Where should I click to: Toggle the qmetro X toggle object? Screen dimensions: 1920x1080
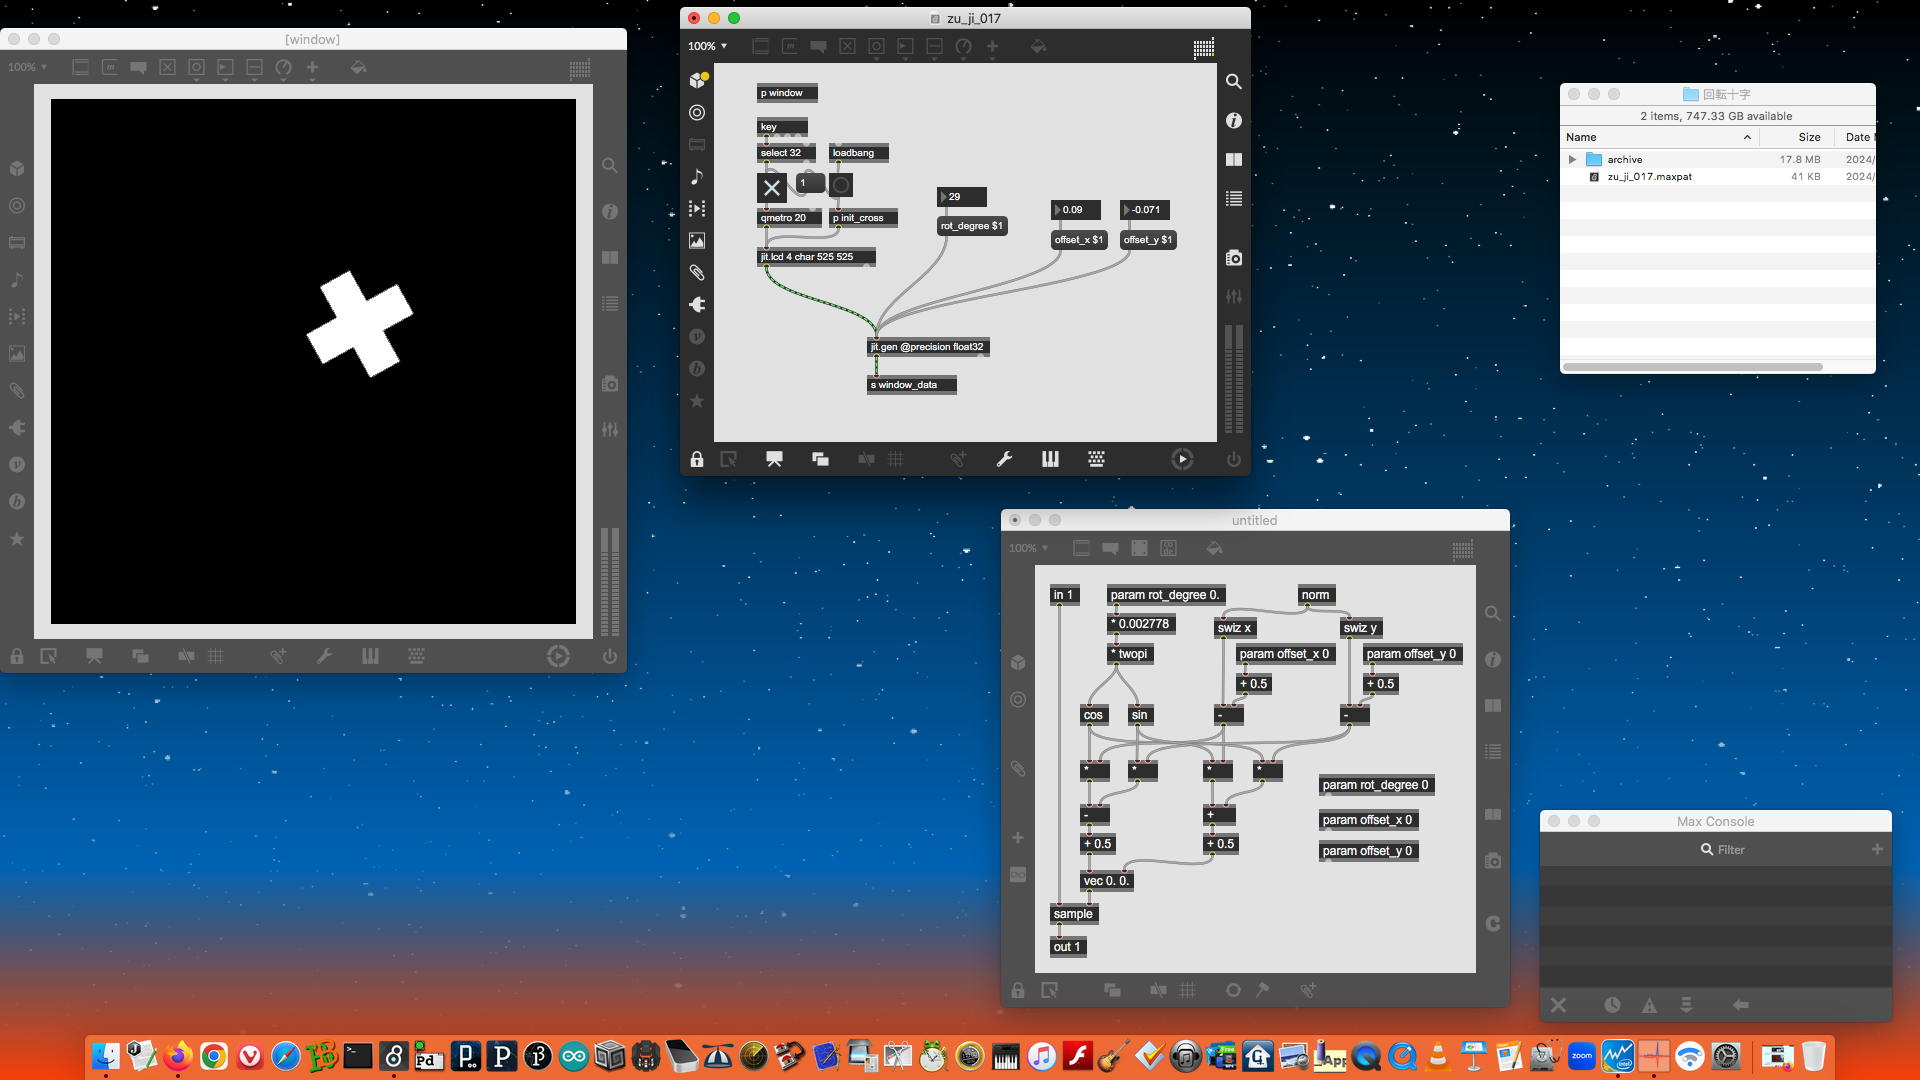(x=771, y=187)
